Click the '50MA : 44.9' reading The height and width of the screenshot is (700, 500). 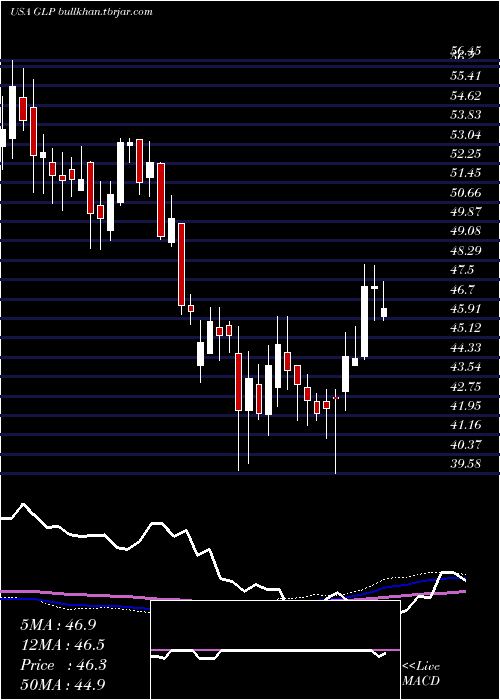pos(62,684)
